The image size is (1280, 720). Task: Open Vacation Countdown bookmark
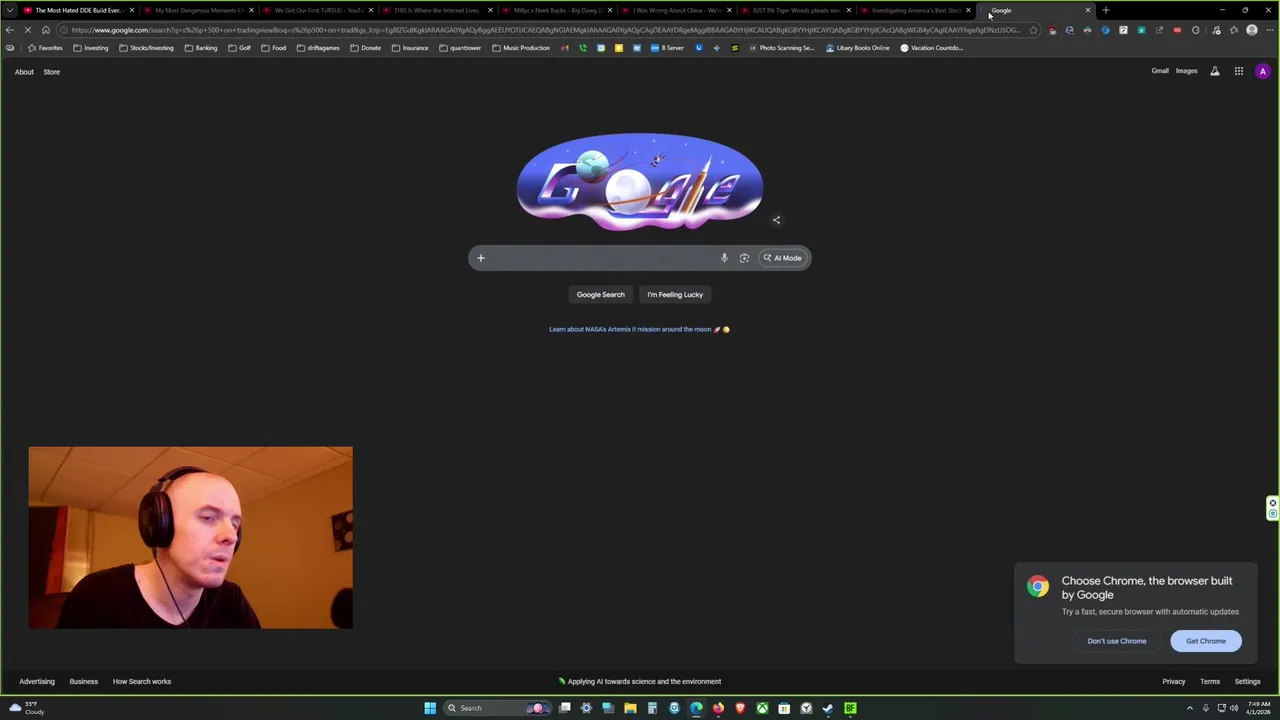[x=932, y=48]
